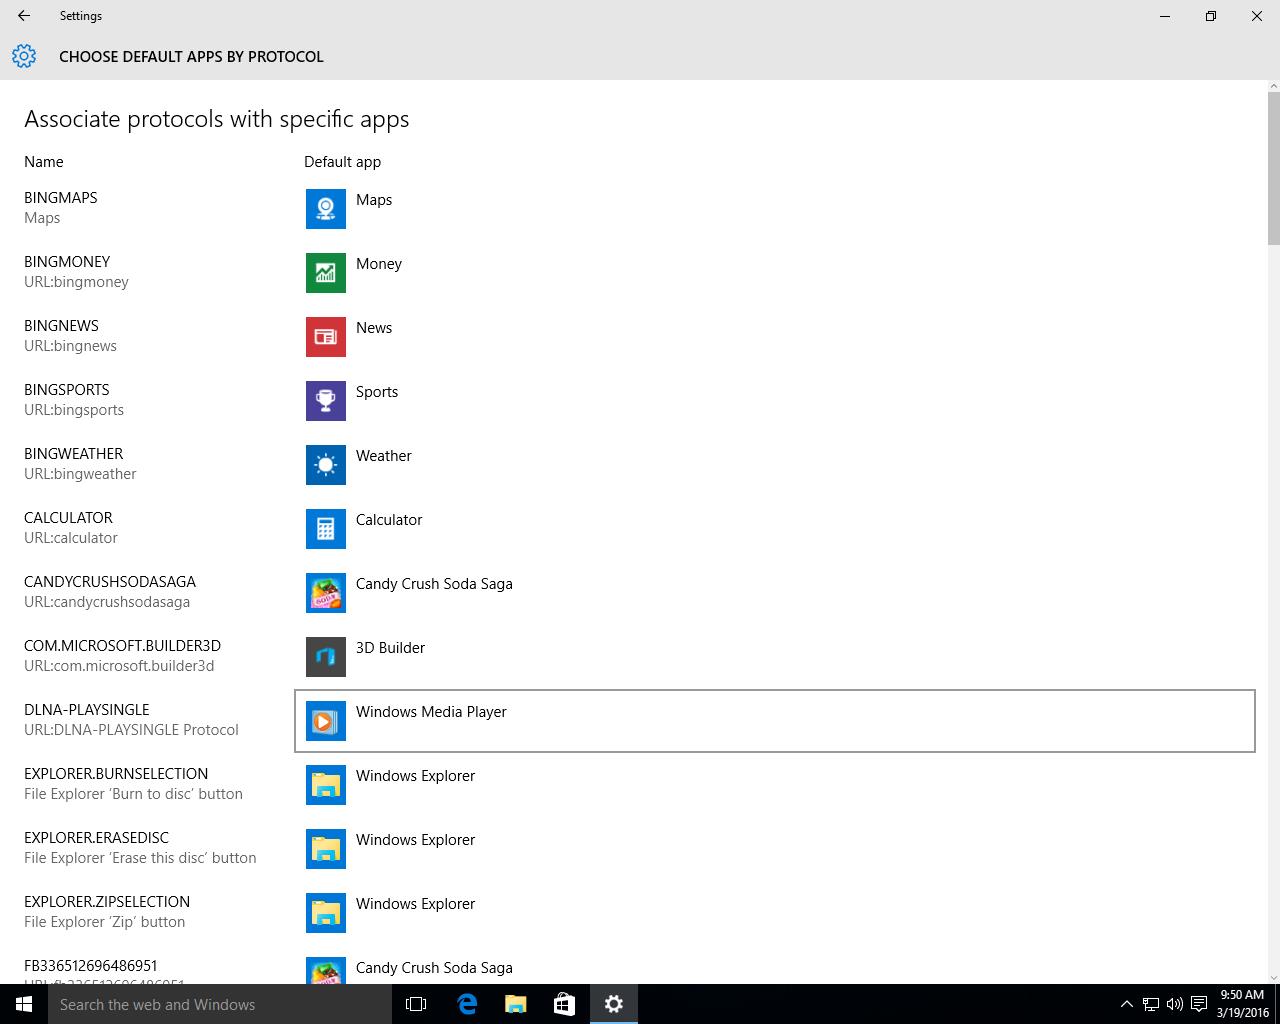Click the "Default app" column header

click(342, 162)
